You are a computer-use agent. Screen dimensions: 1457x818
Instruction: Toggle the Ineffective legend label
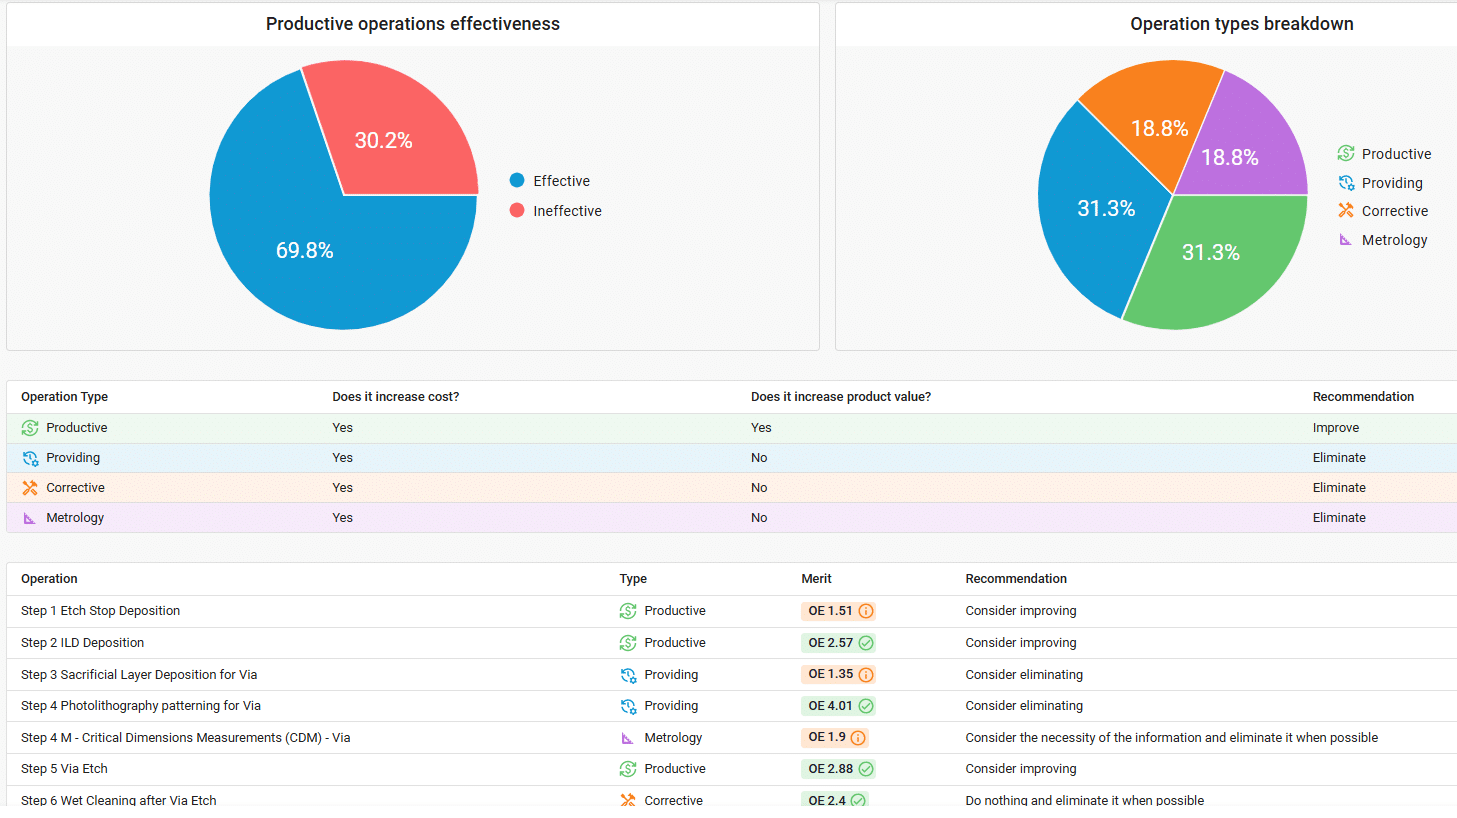coord(567,211)
